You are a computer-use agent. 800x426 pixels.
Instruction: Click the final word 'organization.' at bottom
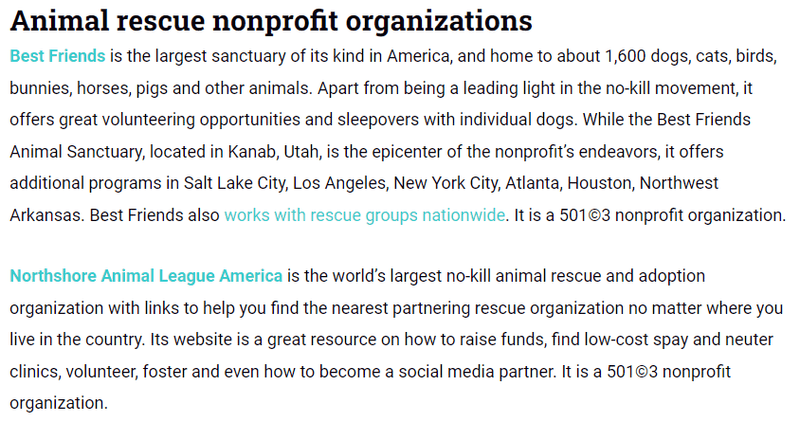click(59, 403)
